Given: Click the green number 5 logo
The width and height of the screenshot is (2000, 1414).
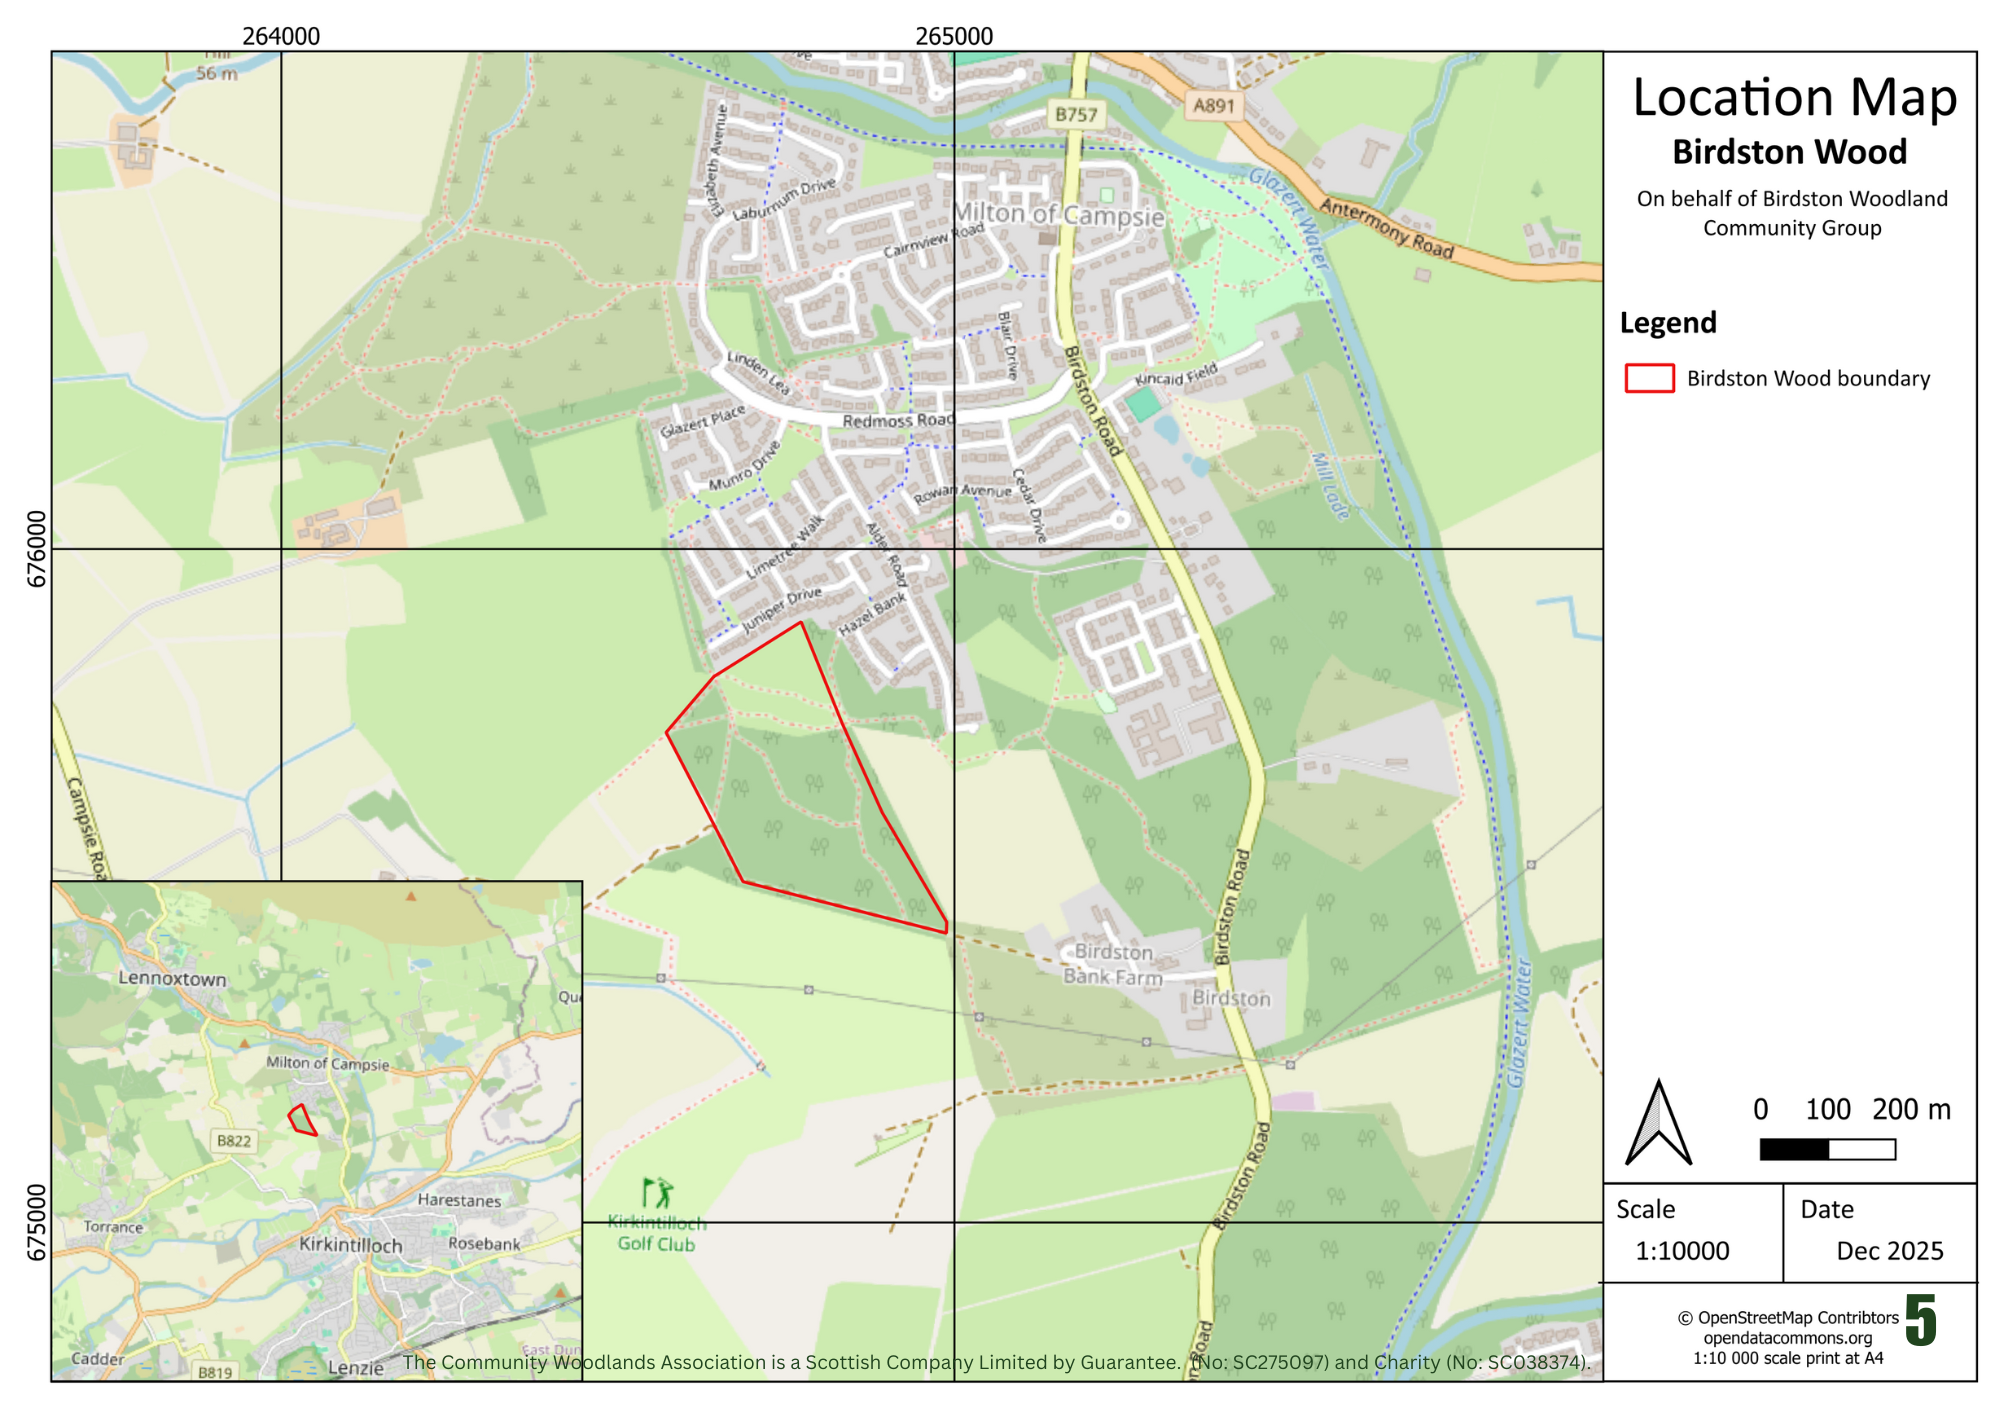Looking at the screenshot, I should coord(1920,1319).
